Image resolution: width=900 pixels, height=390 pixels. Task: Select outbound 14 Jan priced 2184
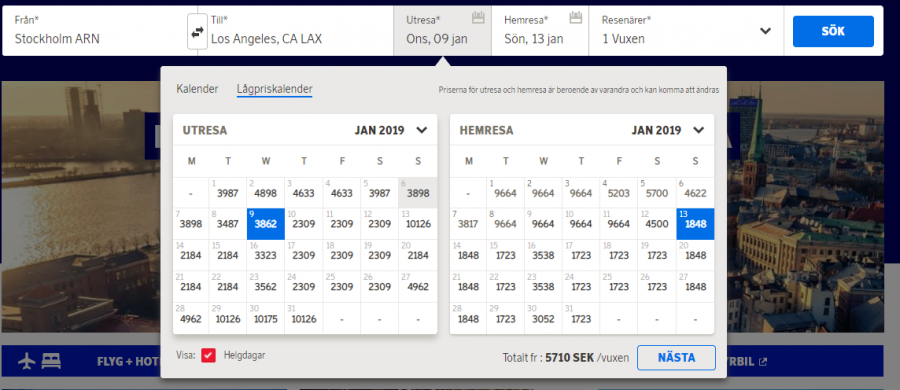[x=191, y=255]
